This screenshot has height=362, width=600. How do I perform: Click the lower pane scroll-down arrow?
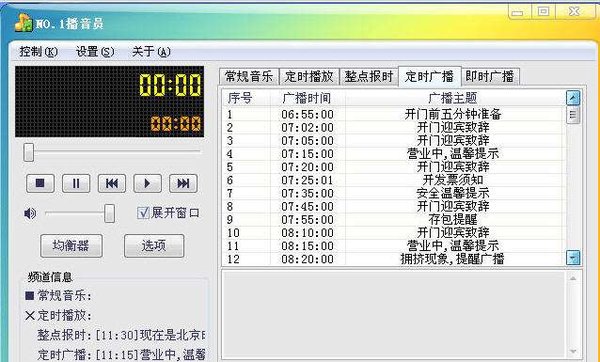pos(573,351)
